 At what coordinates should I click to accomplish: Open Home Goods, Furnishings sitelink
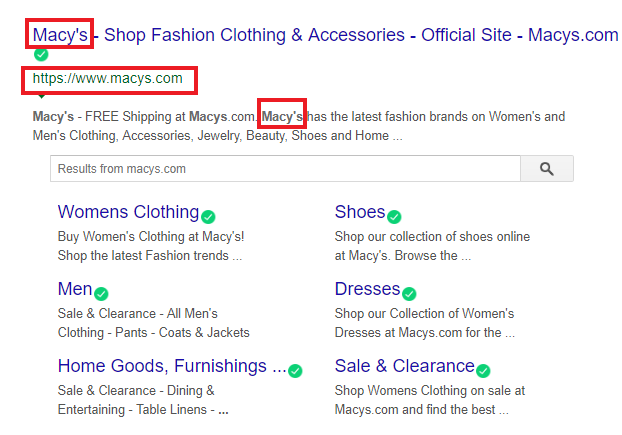pyautogui.click(x=172, y=366)
